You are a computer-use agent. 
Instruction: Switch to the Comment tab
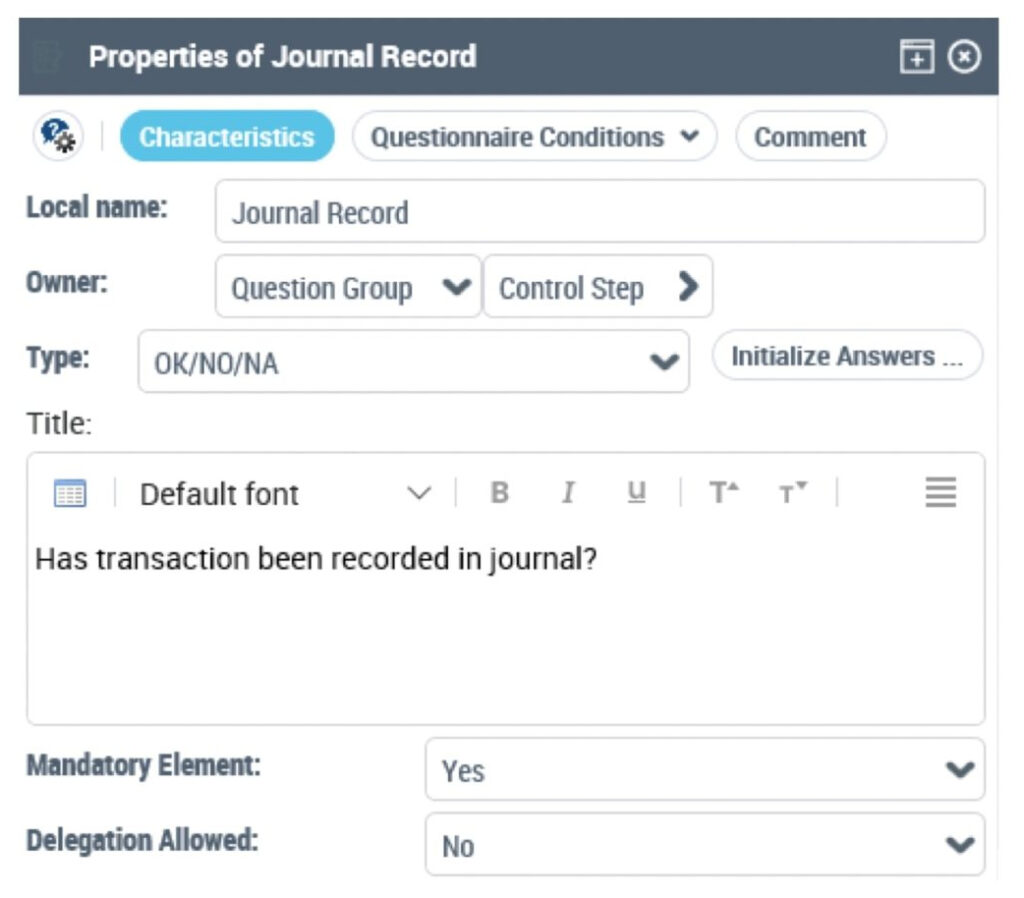(810, 137)
